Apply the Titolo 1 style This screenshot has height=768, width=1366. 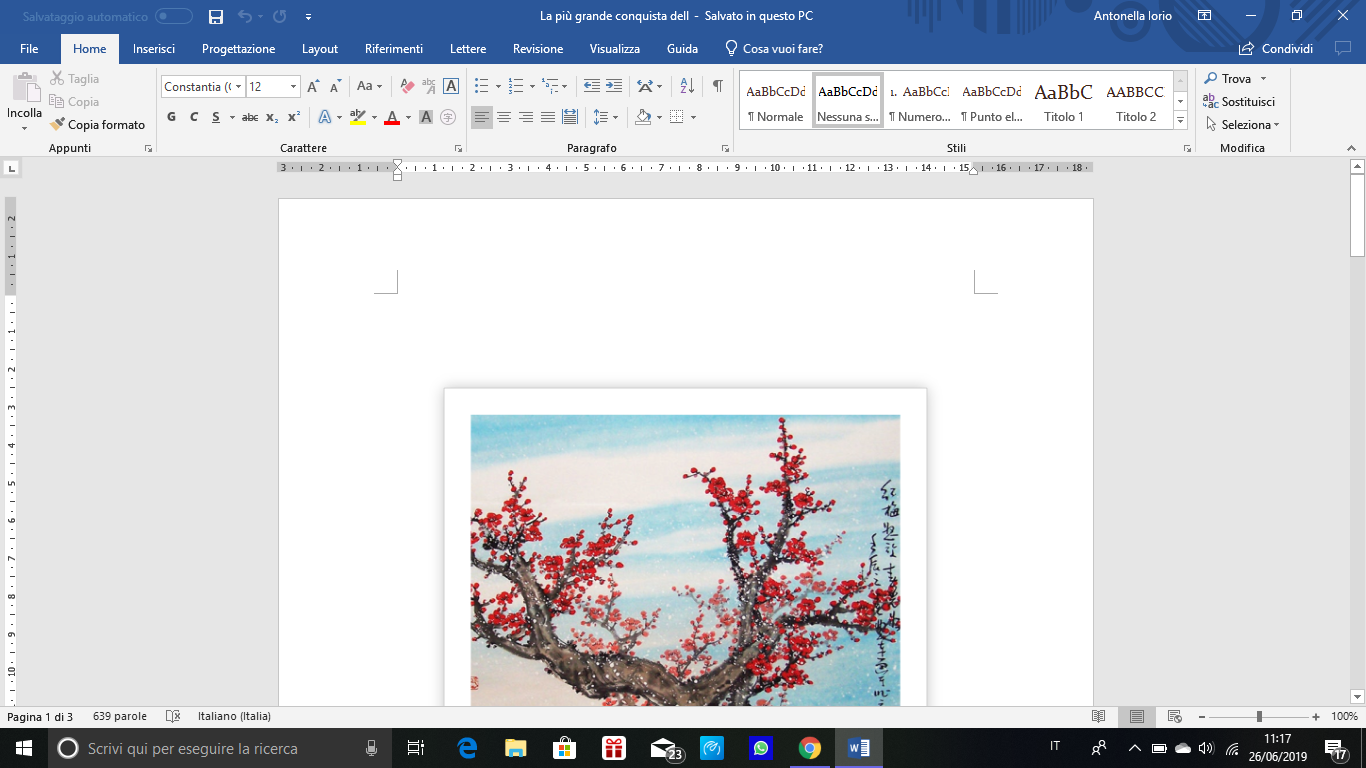click(1064, 100)
